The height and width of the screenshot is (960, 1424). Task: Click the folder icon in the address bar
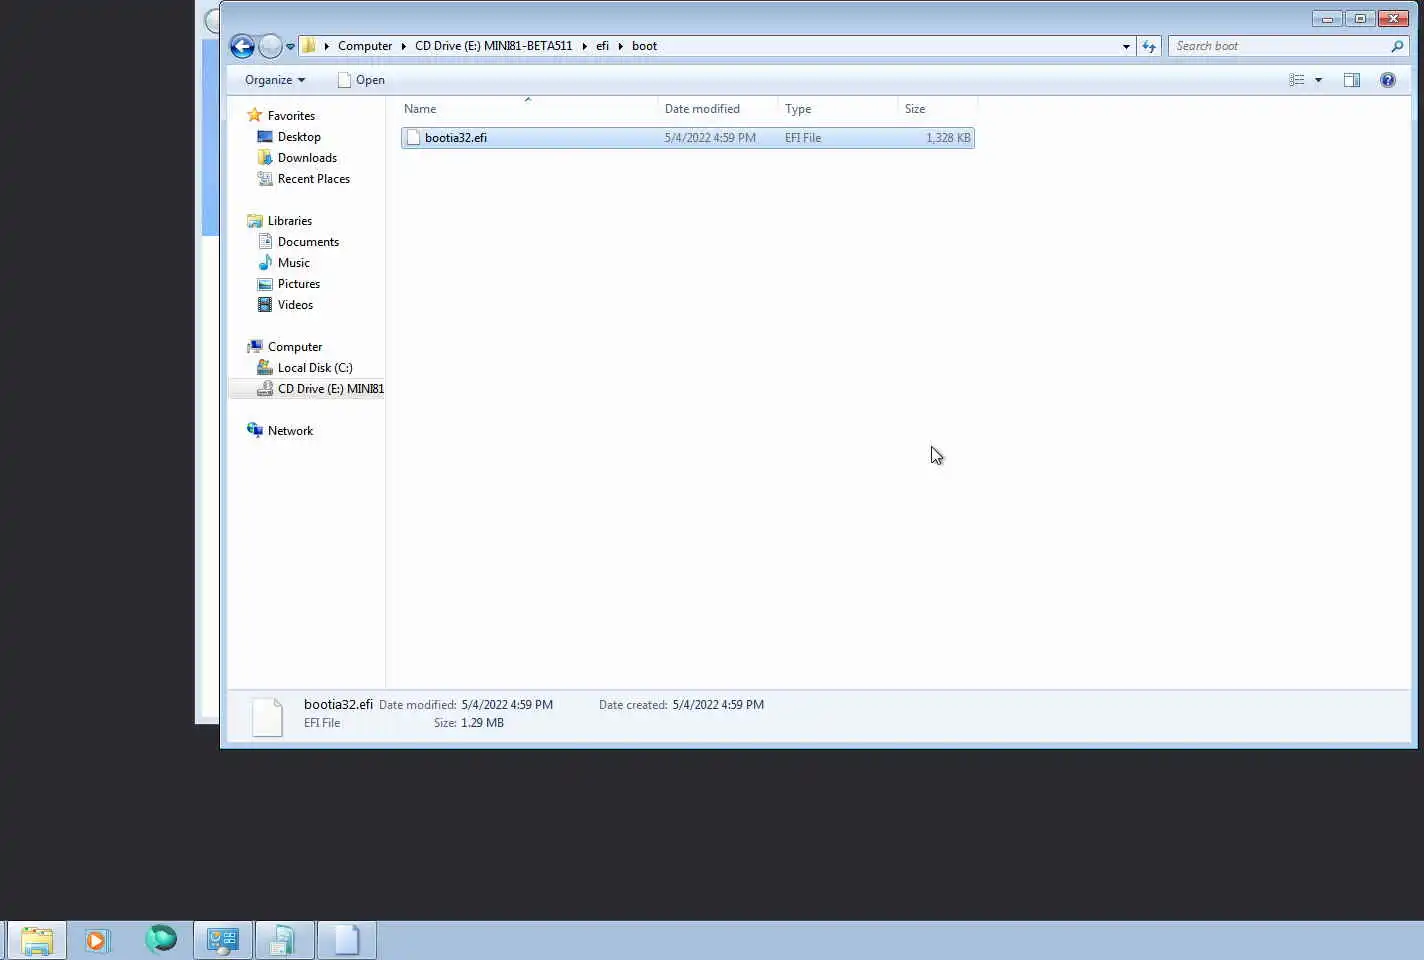pos(309,45)
